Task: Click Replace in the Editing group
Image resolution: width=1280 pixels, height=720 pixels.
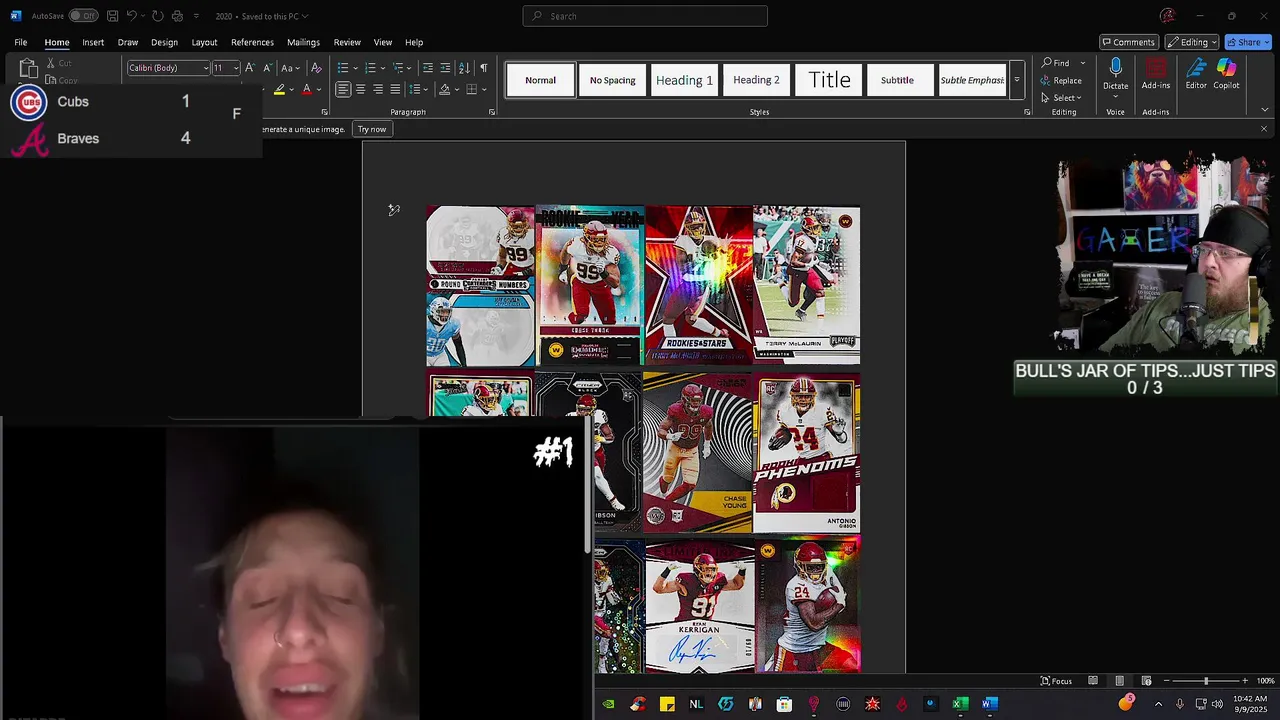Action: tap(1061, 81)
